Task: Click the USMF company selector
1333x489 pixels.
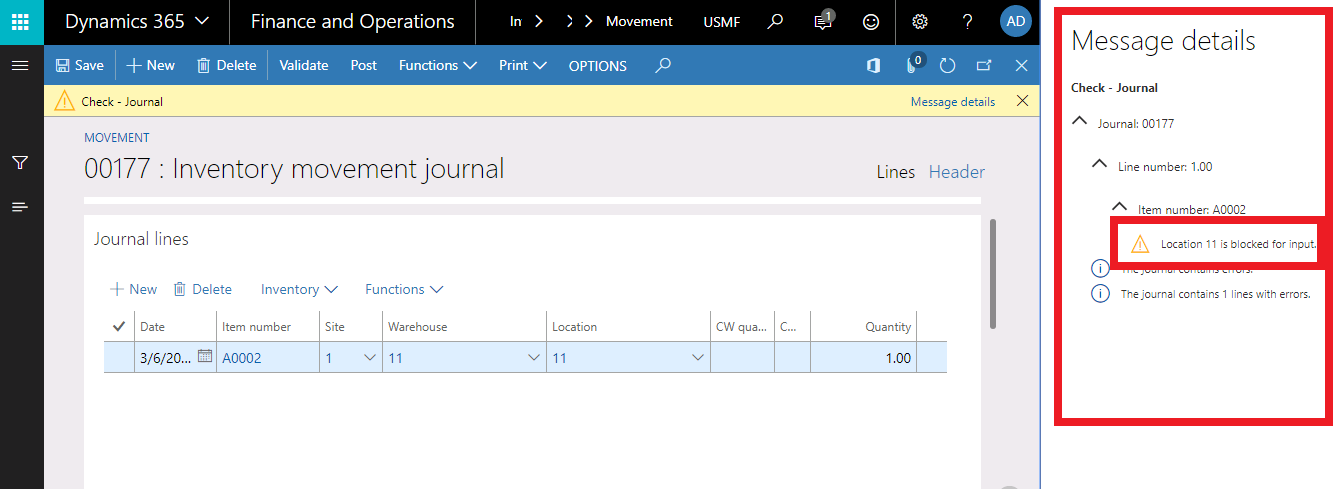Action: pyautogui.click(x=722, y=21)
